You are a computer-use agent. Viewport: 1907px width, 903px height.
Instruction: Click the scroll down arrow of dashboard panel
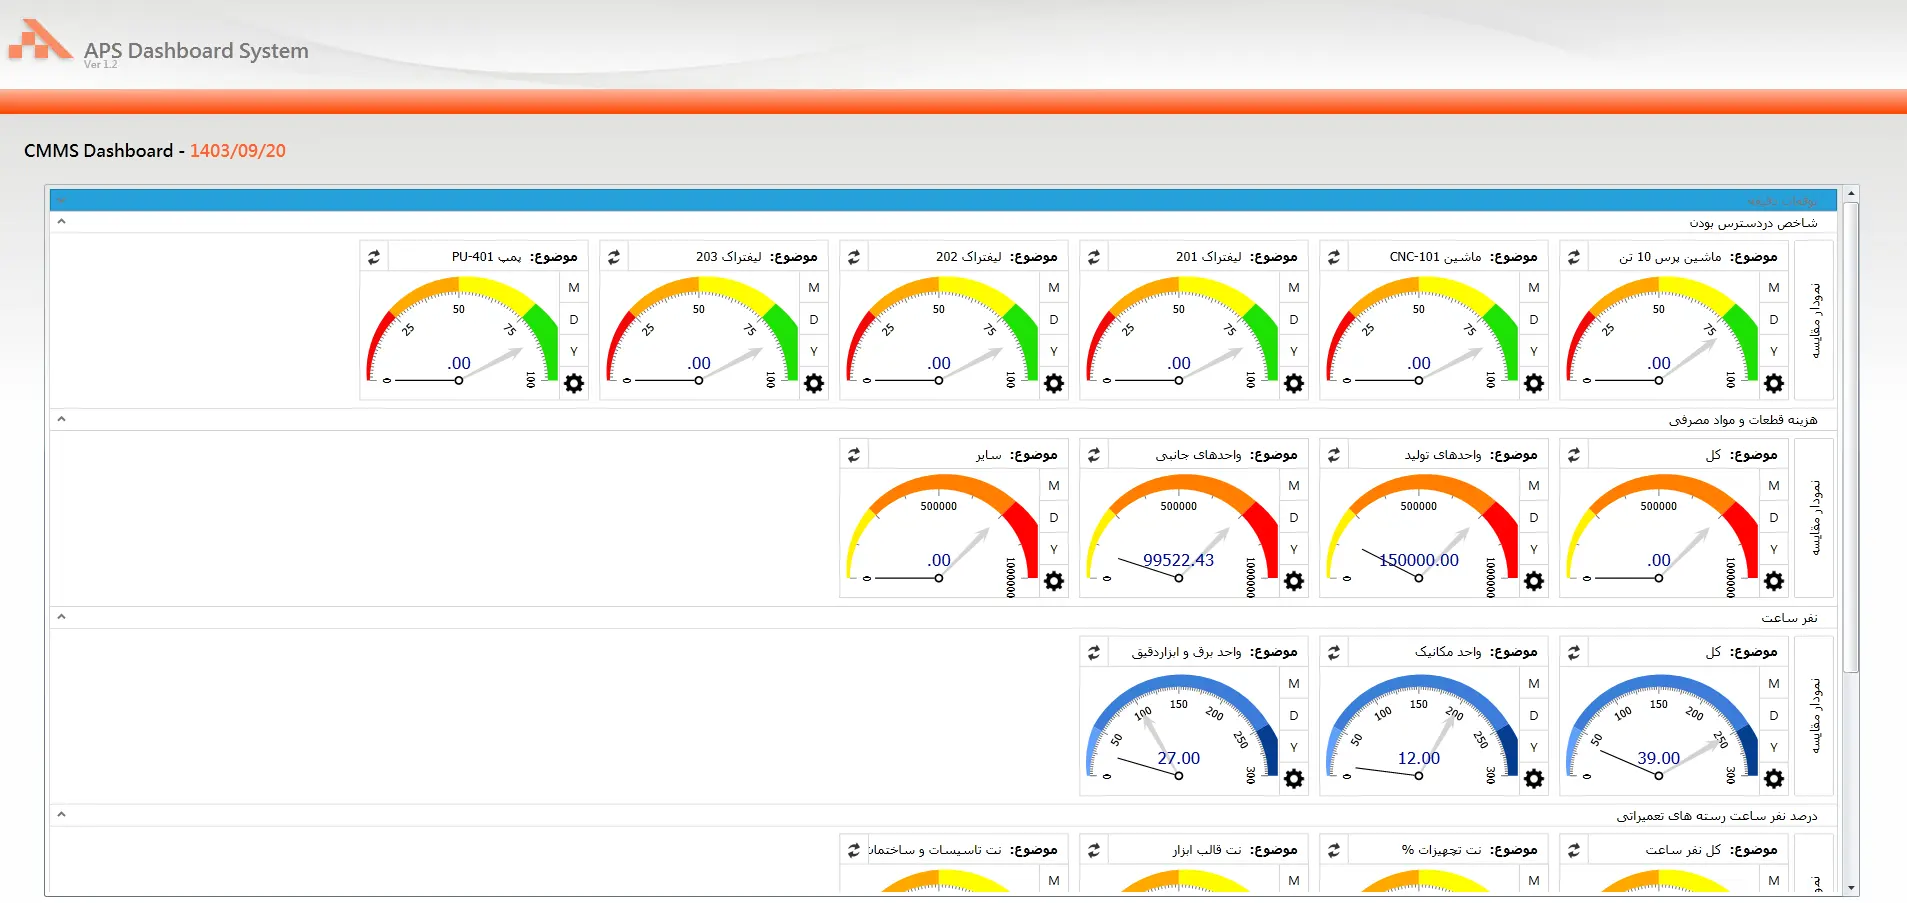coord(1851,888)
